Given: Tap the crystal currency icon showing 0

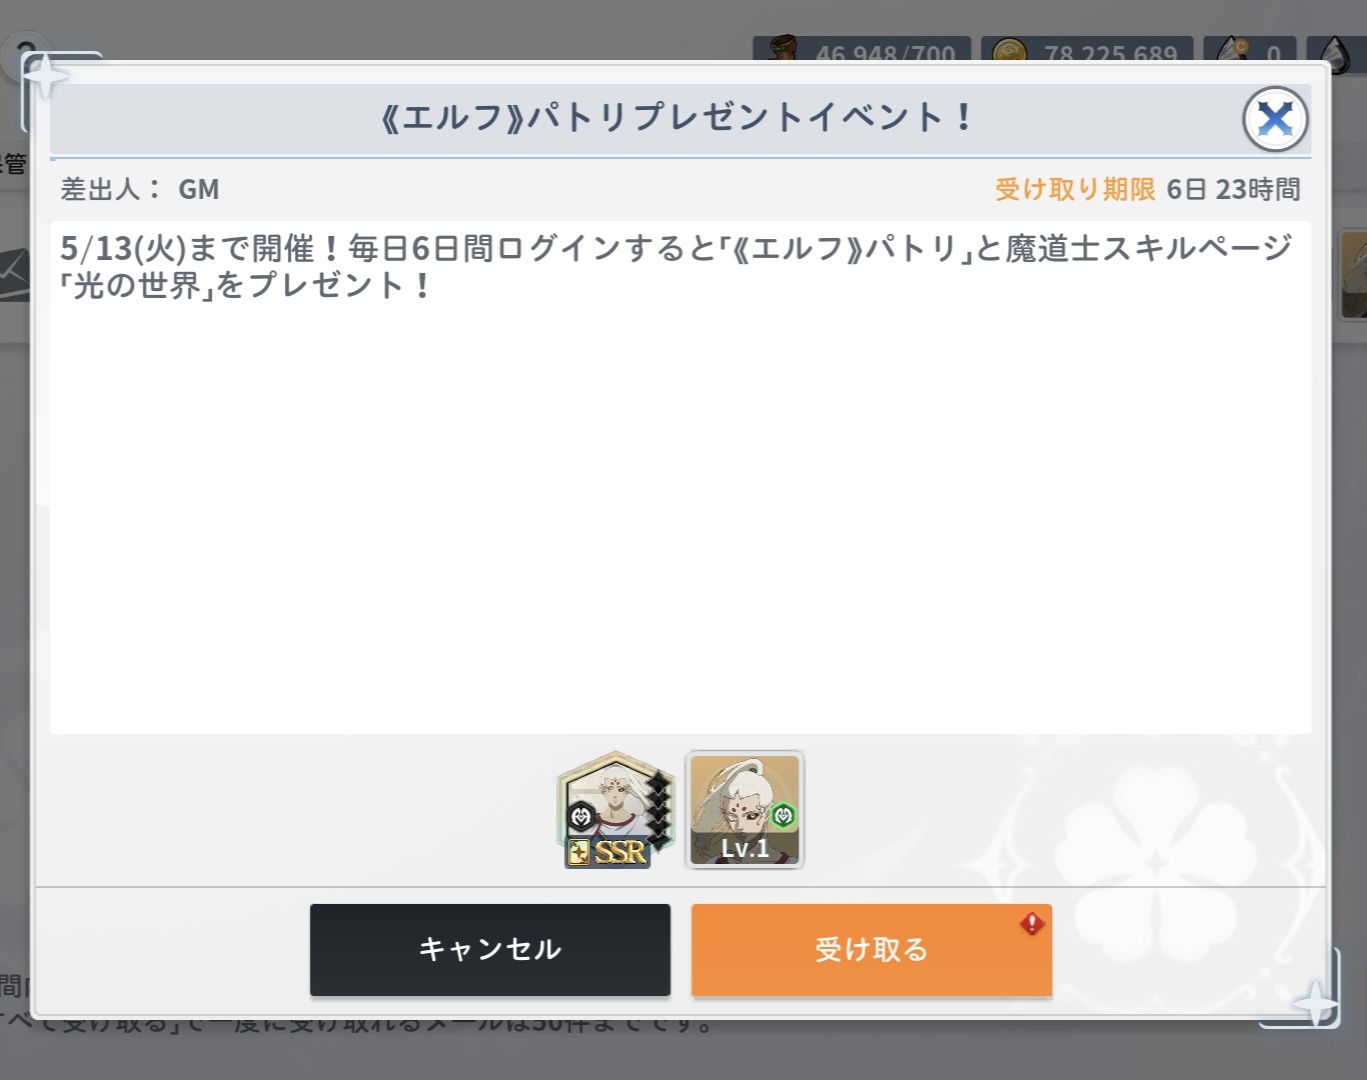Looking at the screenshot, I should tap(1234, 50).
